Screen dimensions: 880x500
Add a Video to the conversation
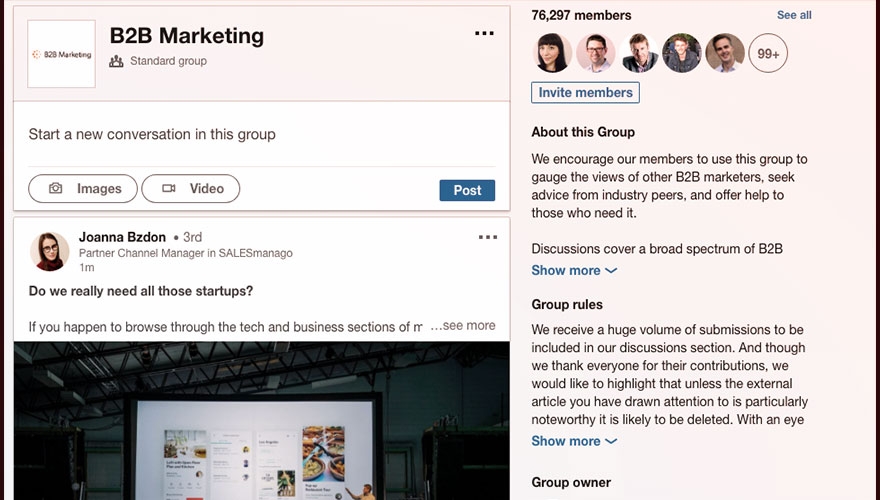click(x=191, y=188)
